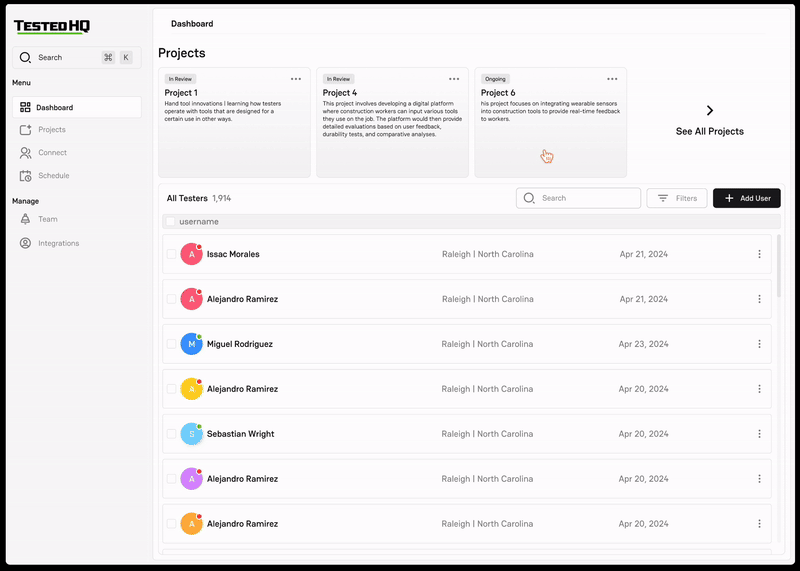Toggle the select-all checkbox beside username
The height and width of the screenshot is (571, 800).
click(170, 222)
